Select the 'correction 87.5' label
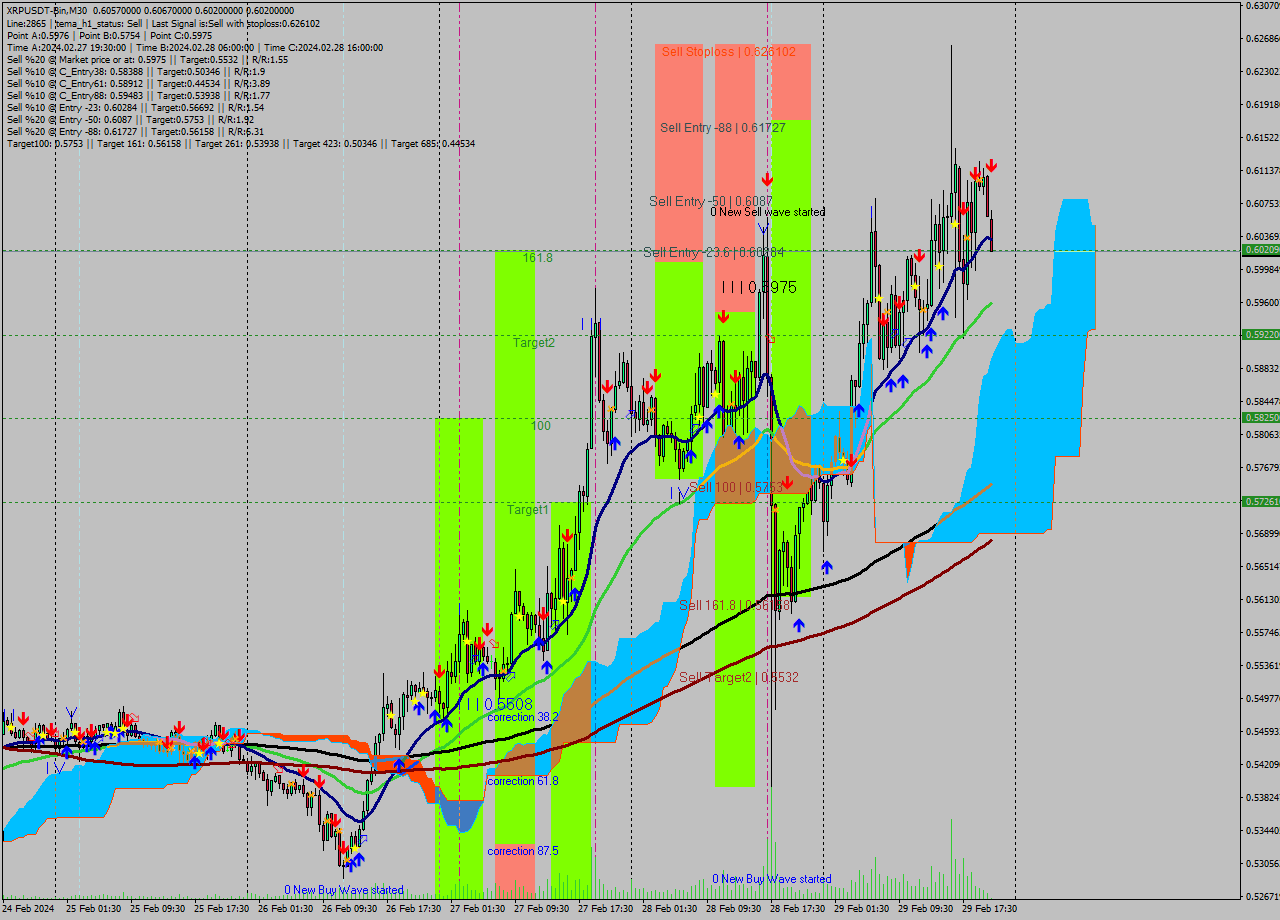1280x920 pixels. (523, 851)
